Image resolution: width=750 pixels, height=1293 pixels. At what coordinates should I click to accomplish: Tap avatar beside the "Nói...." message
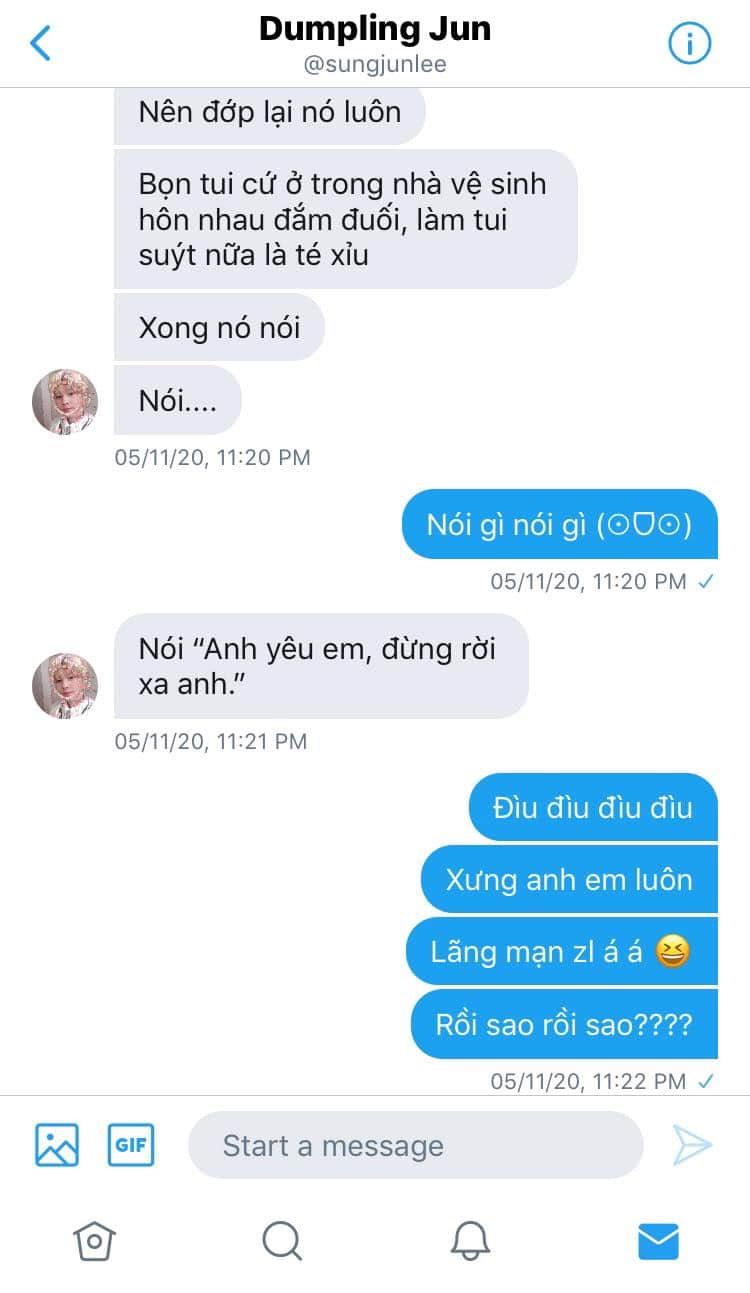click(x=65, y=401)
